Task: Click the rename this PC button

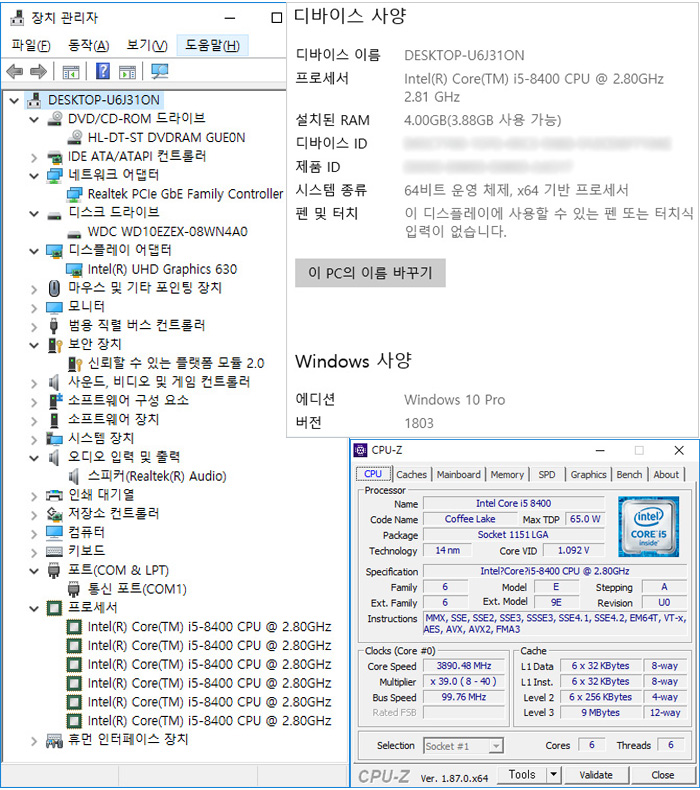Action: (x=370, y=273)
